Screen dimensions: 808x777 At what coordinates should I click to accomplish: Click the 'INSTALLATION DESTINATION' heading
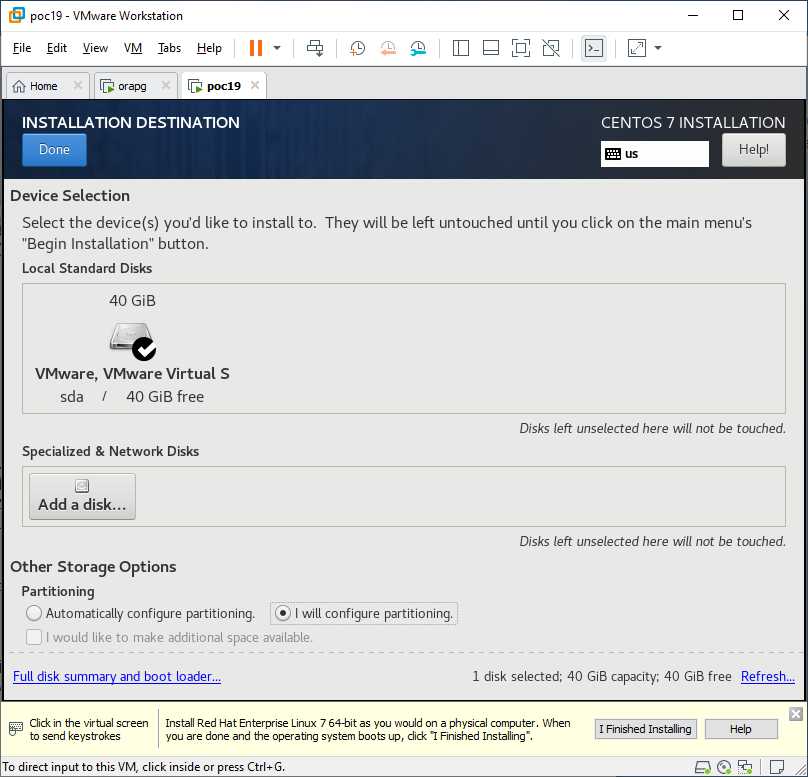pos(131,123)
